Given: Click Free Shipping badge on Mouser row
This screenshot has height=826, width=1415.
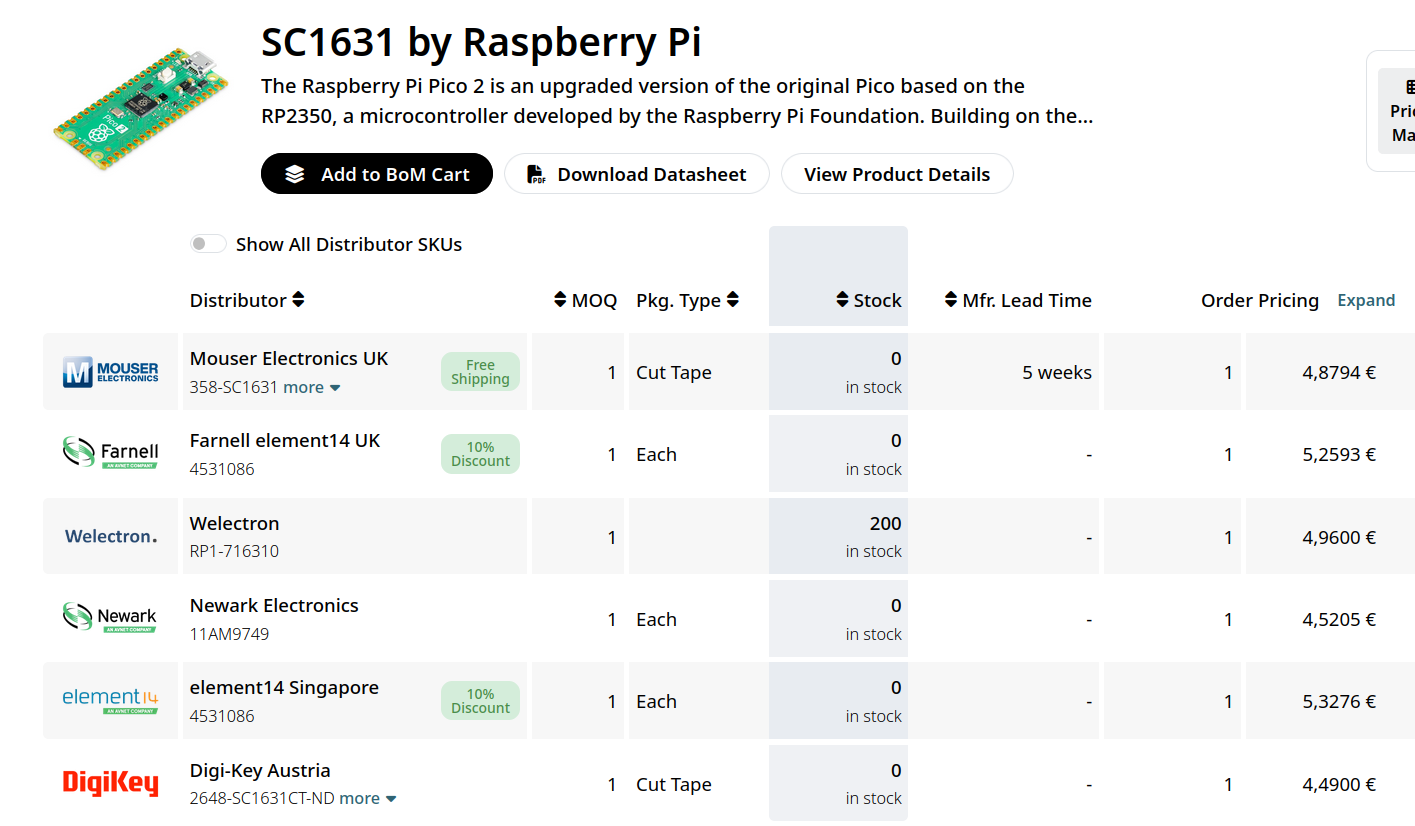Looking at the screenshot, I should [480, 372].
